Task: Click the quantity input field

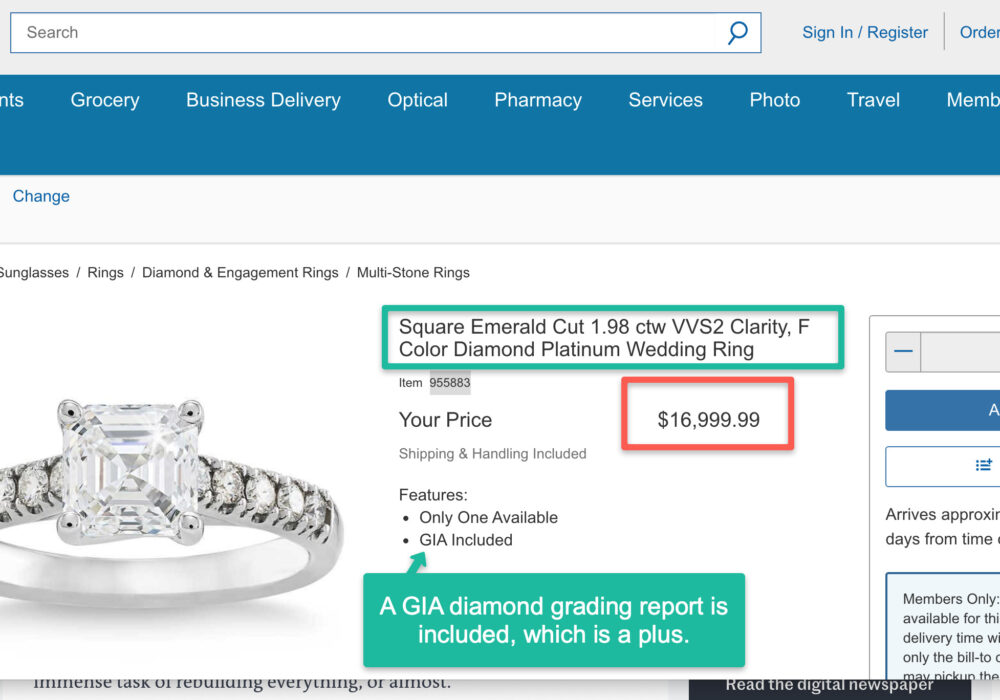Action: (x=960, y=352)
